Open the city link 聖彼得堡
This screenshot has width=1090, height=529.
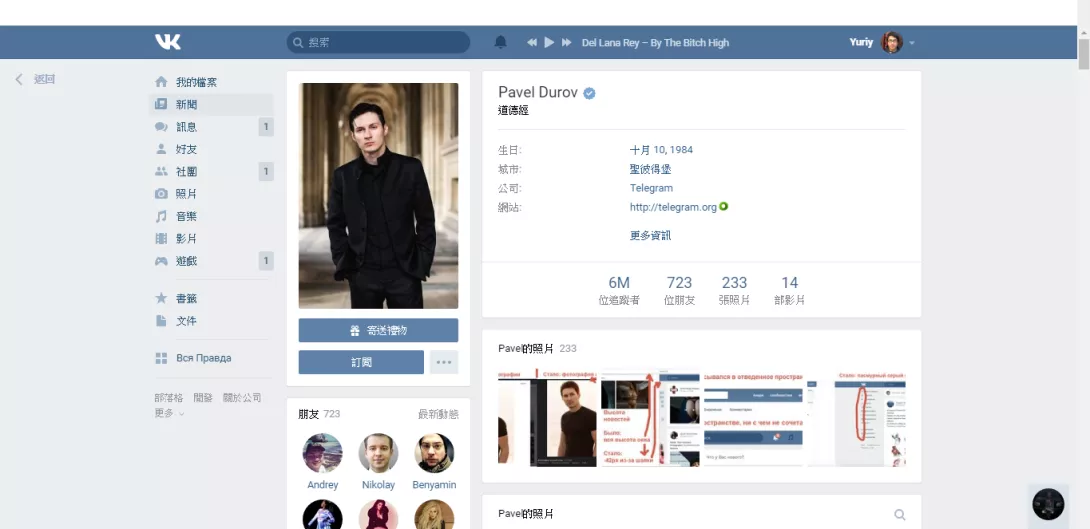pyautogui.click(x=651, y=169)
